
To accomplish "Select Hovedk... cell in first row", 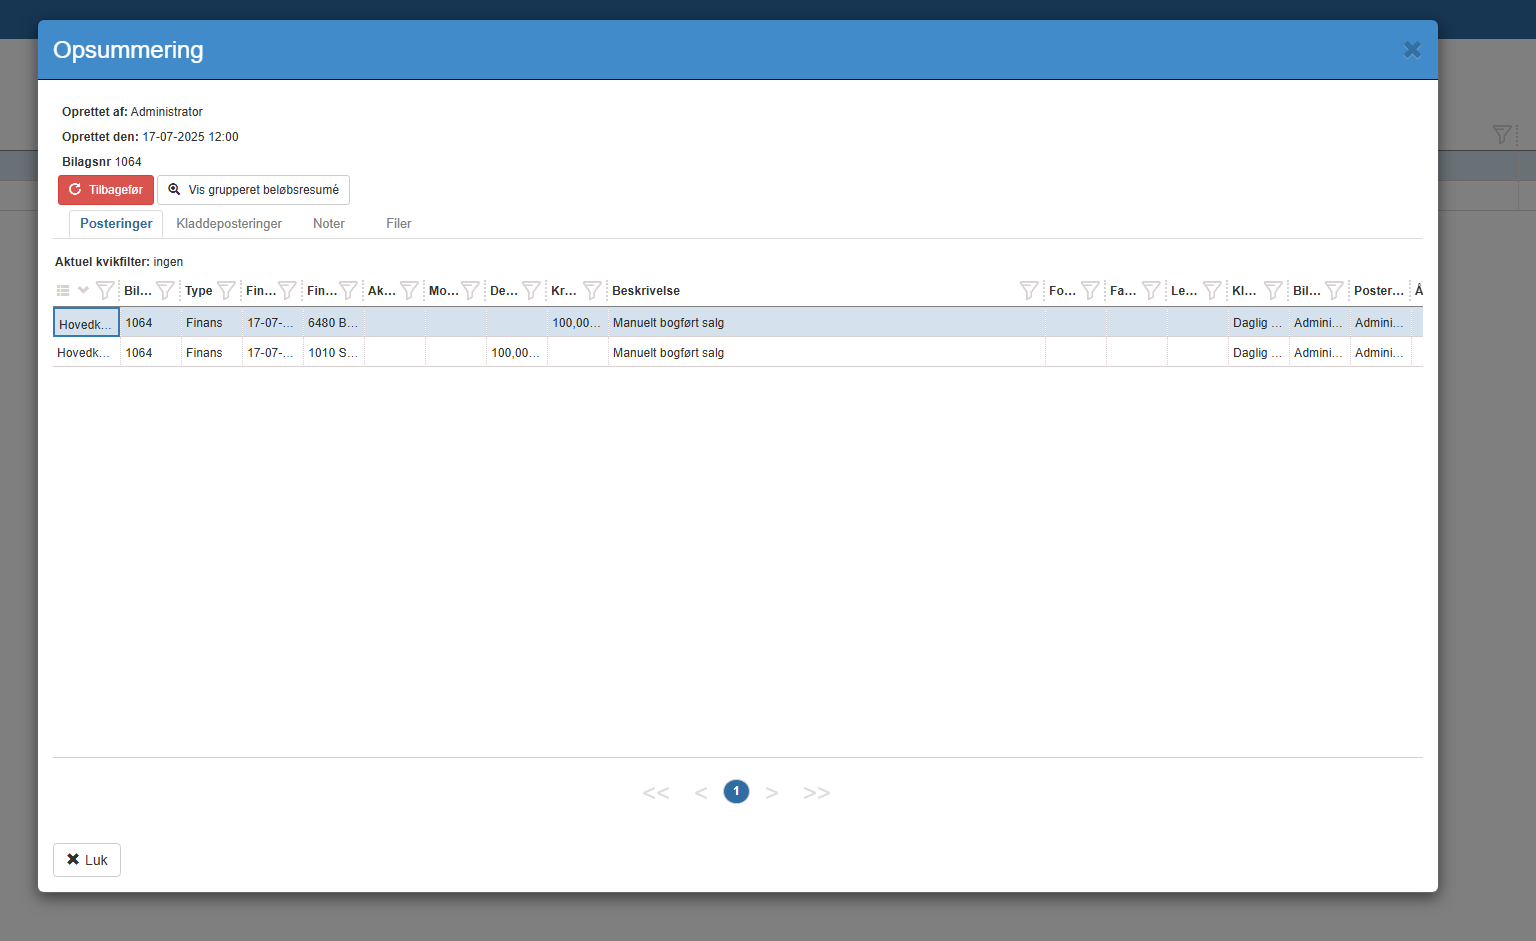I will [86, 323].
